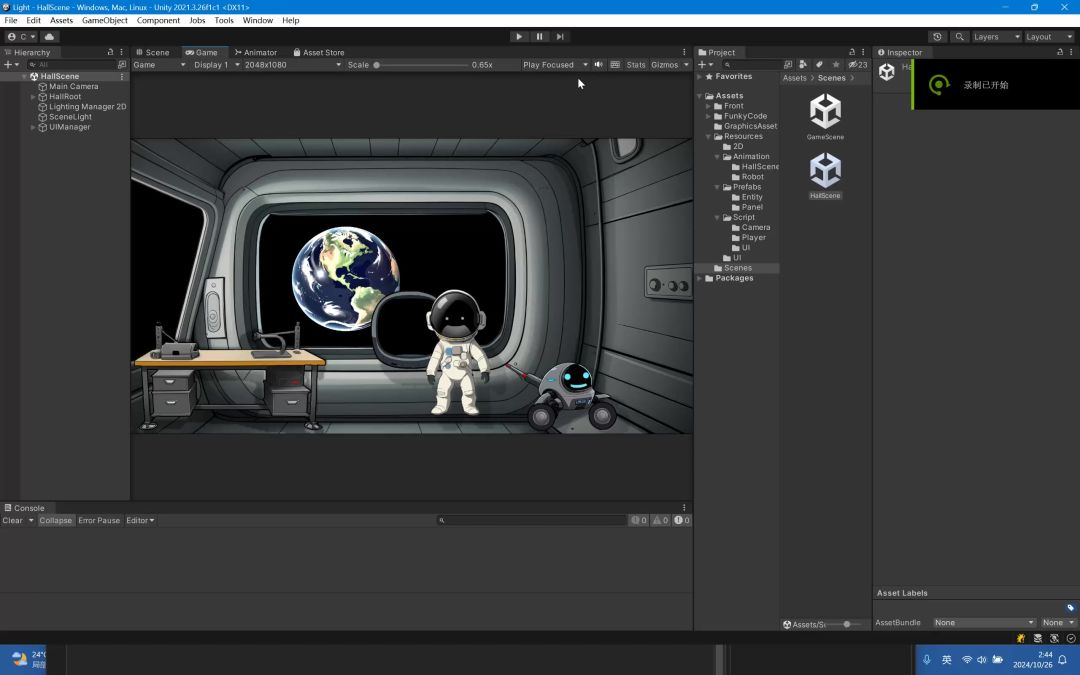Screen dimensions: 1080x675
Task: Open the Component menu
Action: click(x=158, y=21)
